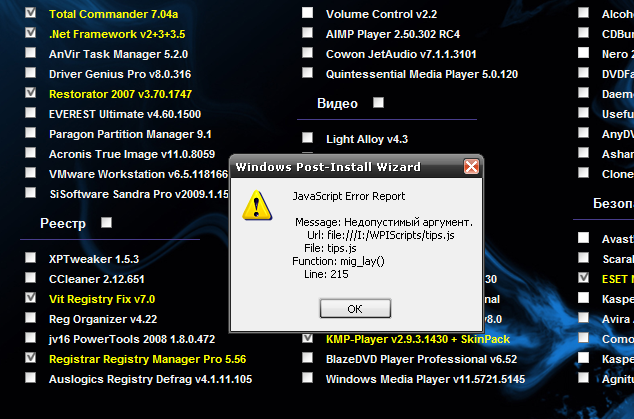634x419 pixels.
Task: Toggle the Видео category checkbox
Action: coord(379,102)
